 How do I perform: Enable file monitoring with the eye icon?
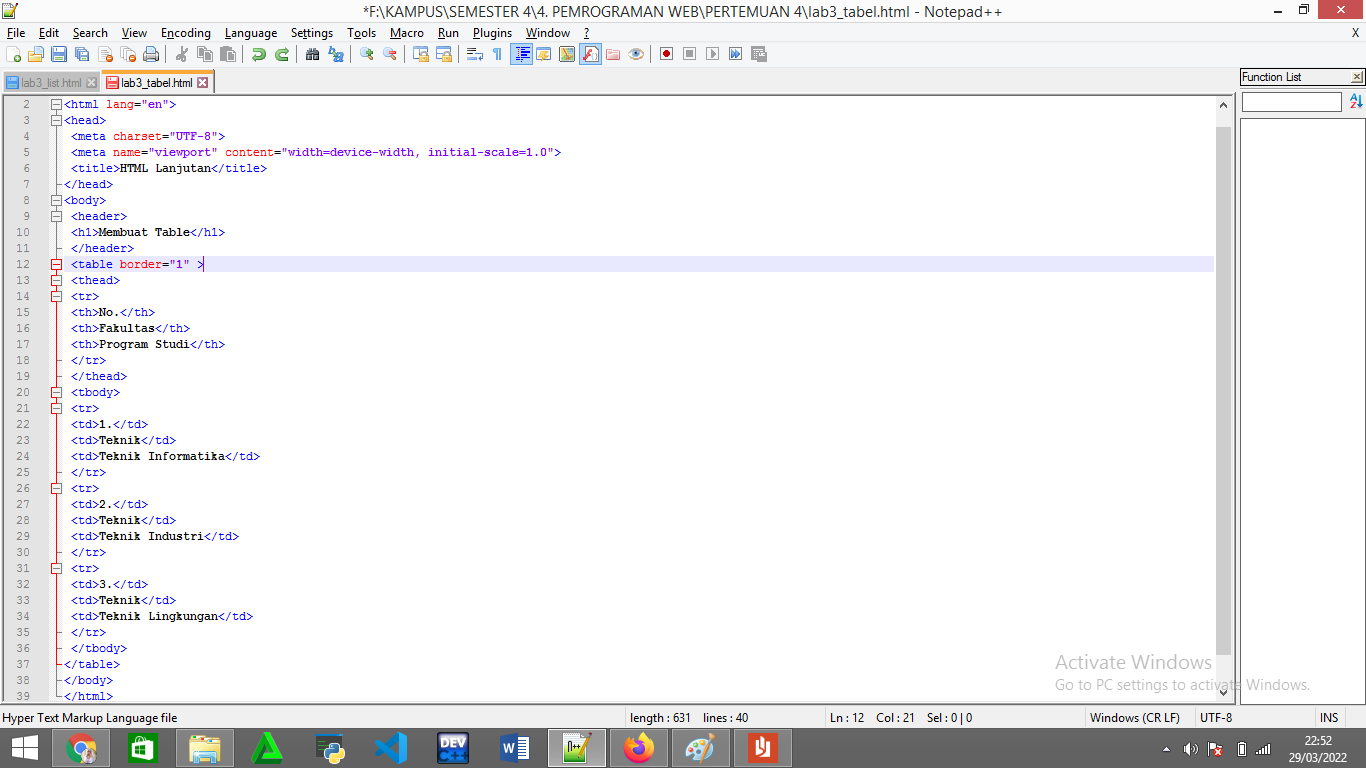click(634, 54)
